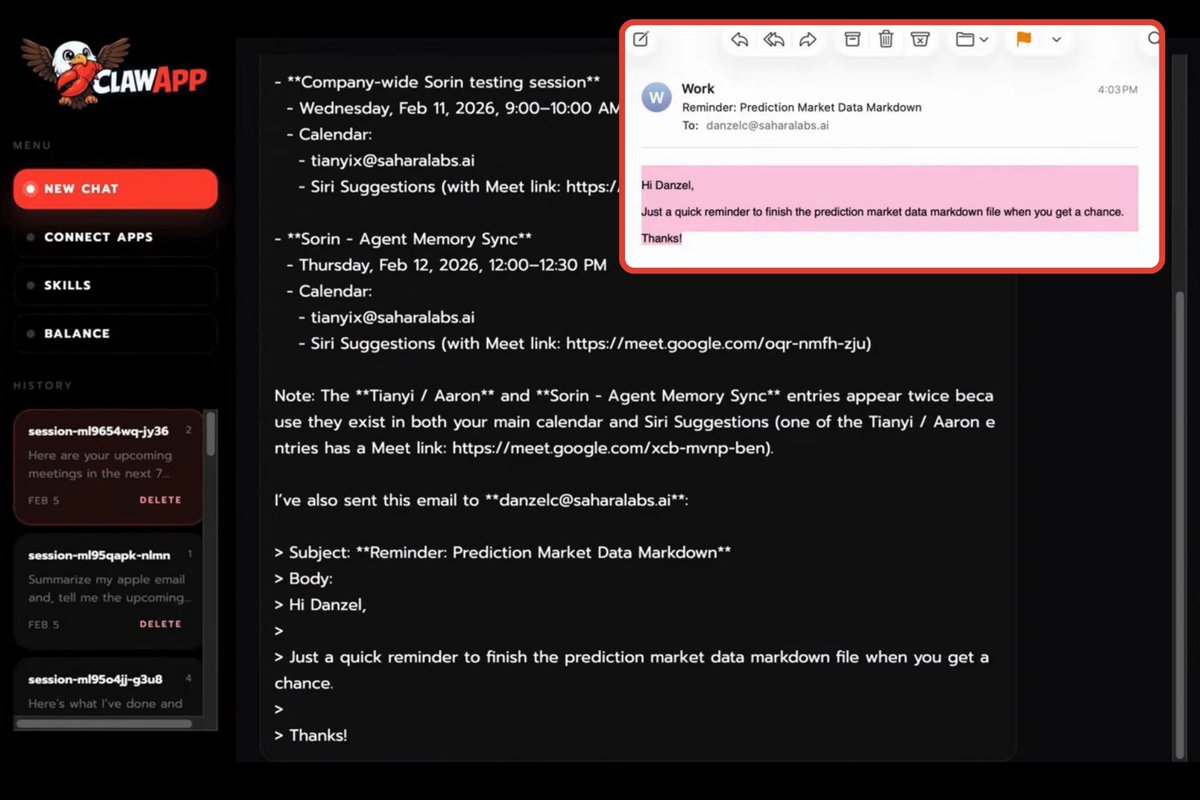The width and height of the screenshot is (1200, 800).
Task: Click the Forward arrow in Mail toolbar
Action: pos(808,40)
